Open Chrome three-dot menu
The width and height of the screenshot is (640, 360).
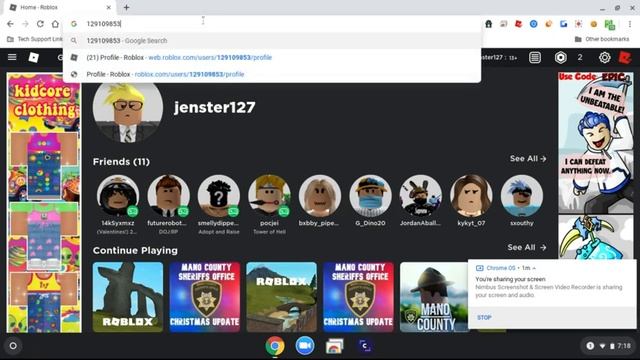tap(630, 24)
